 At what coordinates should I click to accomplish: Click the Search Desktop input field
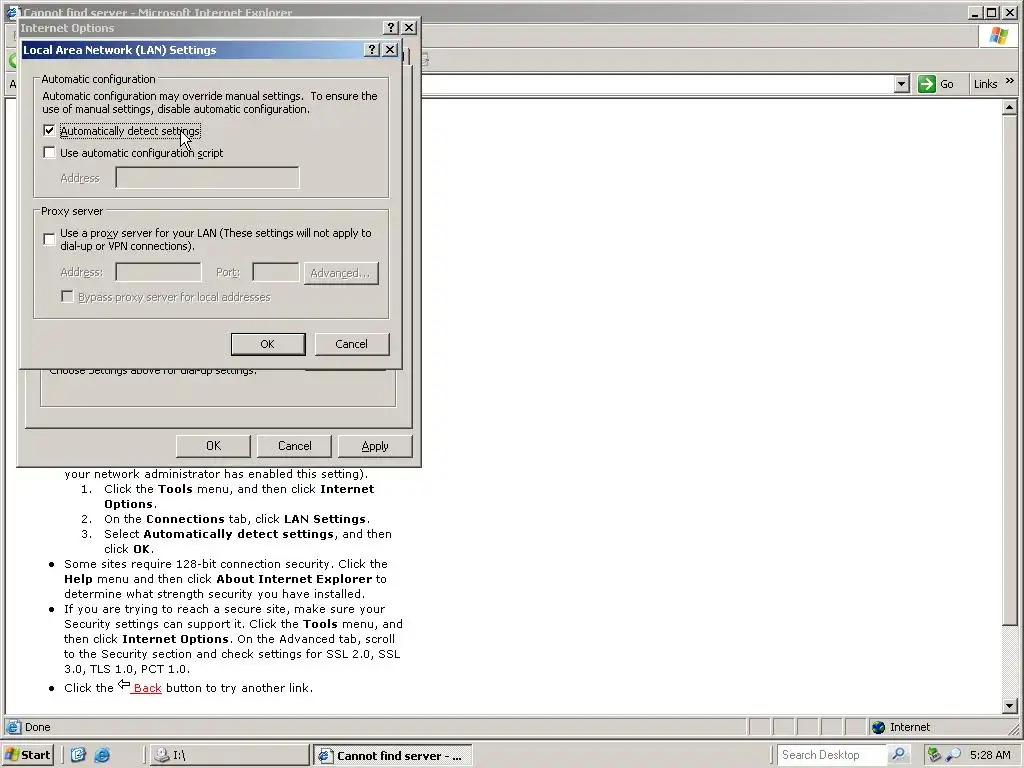pos(832,755)
